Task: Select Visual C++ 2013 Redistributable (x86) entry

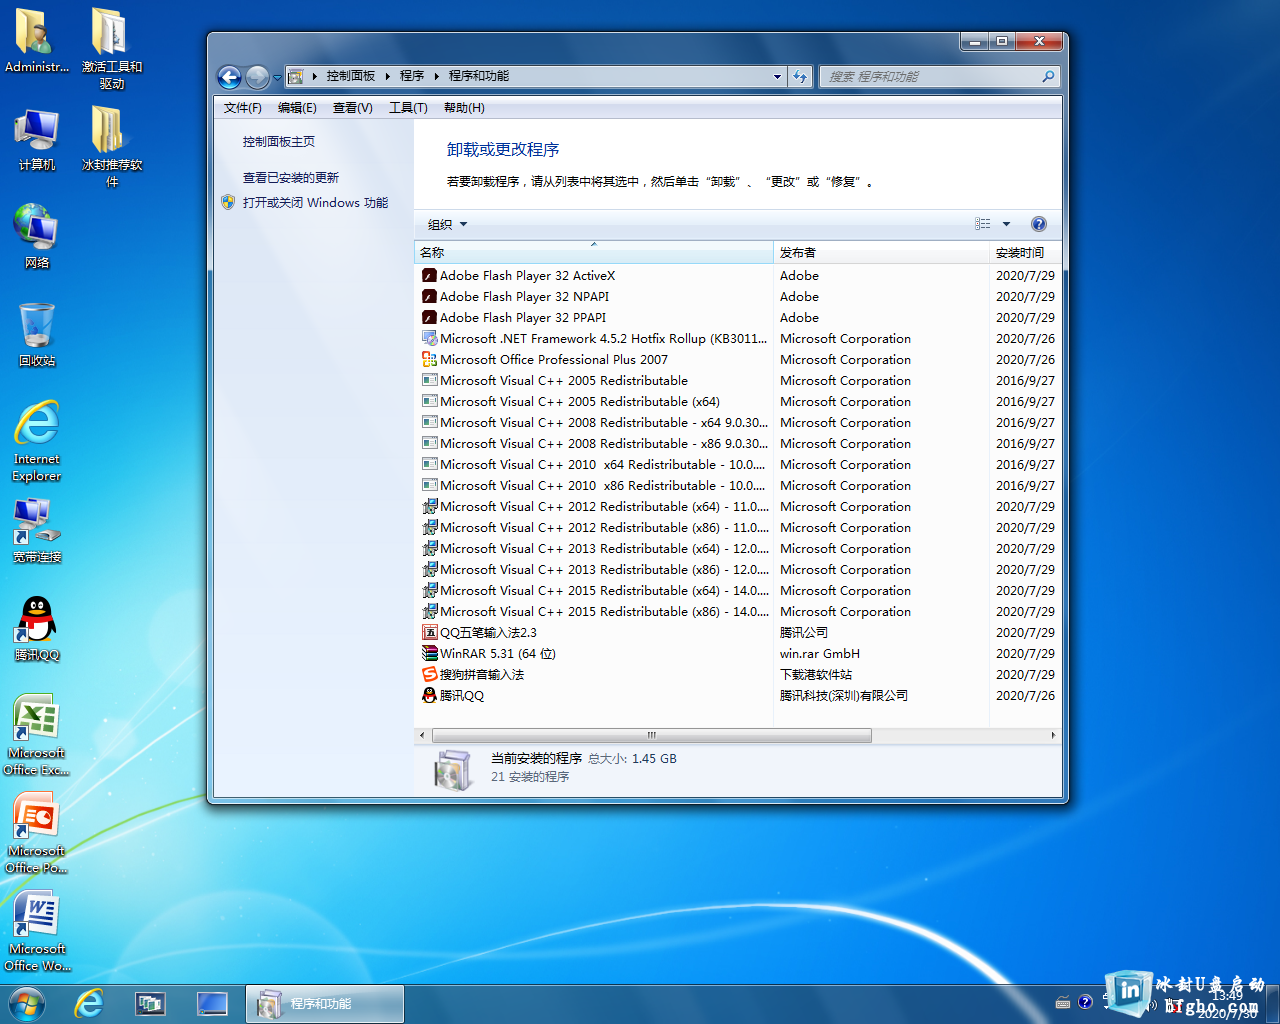Action: pyautogui.click(x=738, y=569)
